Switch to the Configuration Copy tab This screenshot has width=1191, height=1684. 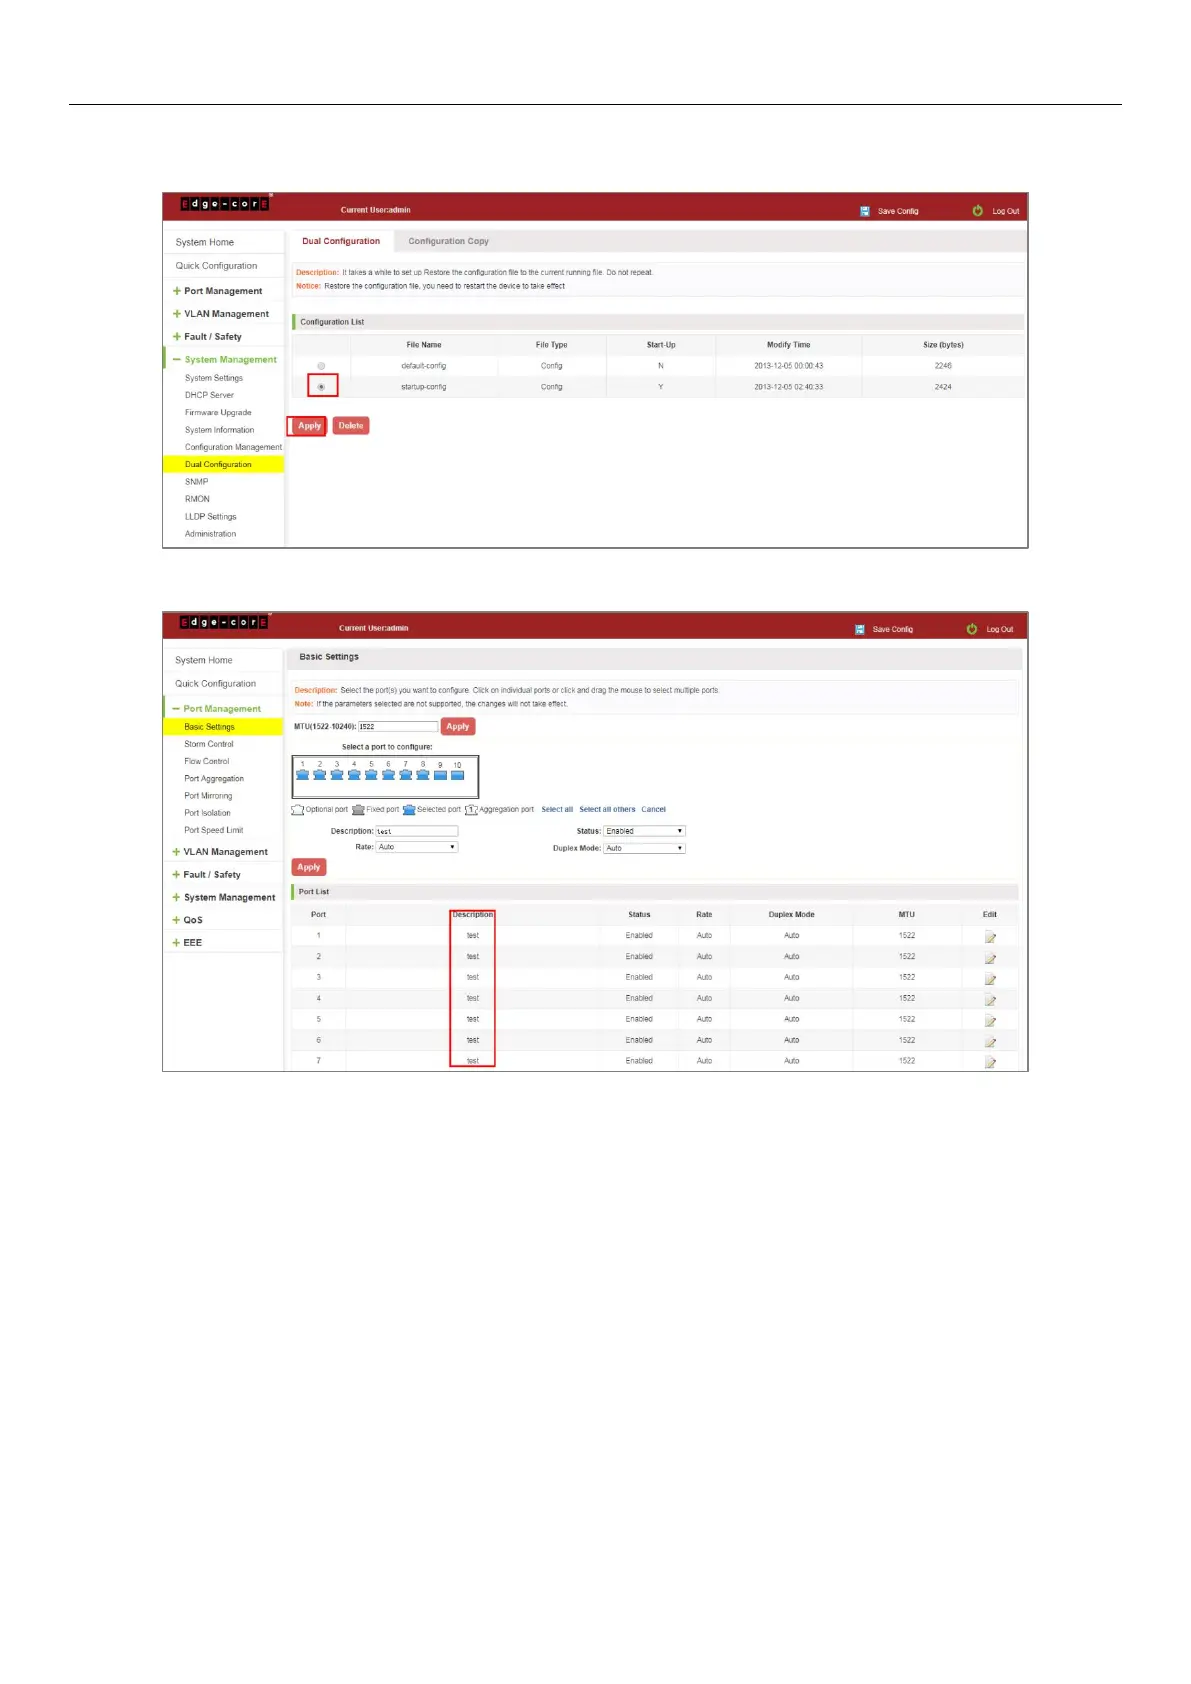pyautogui.click(x=449, y=241)
